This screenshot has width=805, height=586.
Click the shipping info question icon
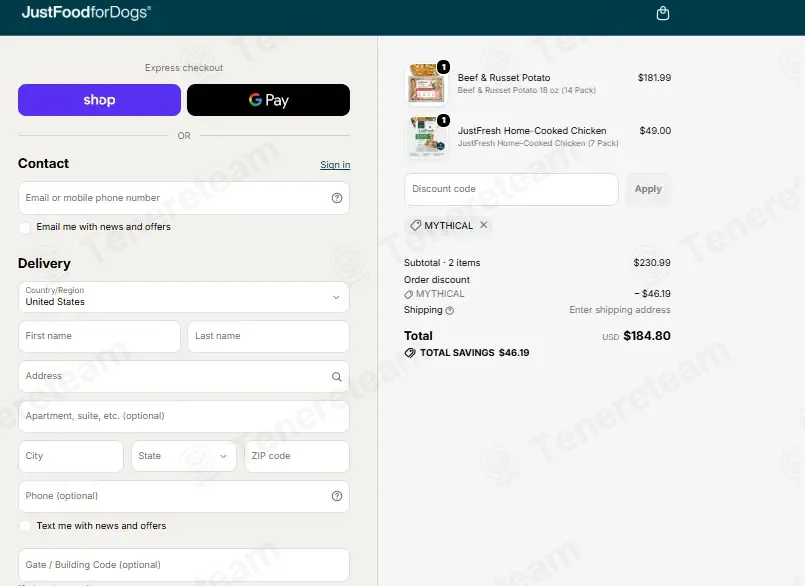point(450,310)
